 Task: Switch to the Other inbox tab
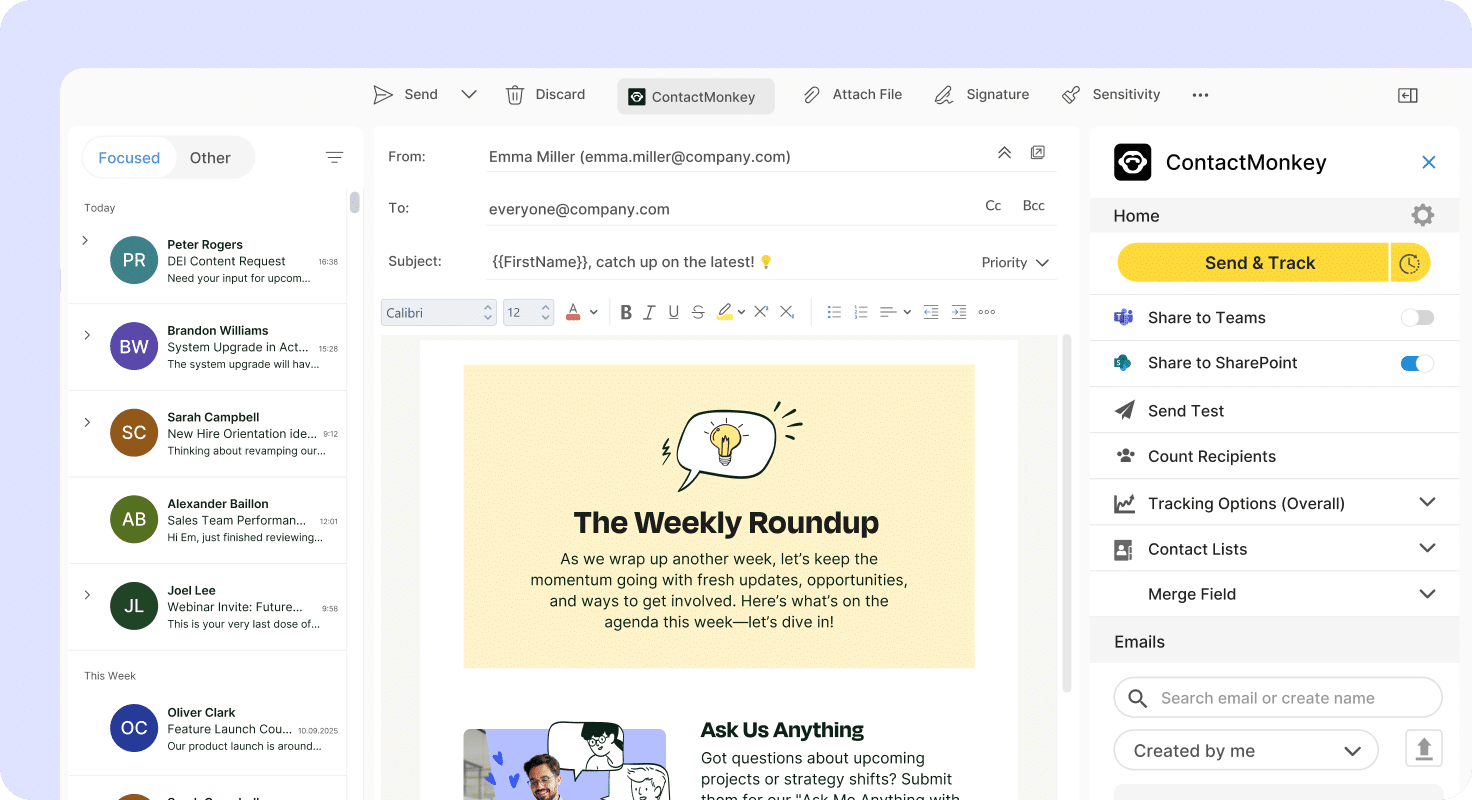point(210,157)
